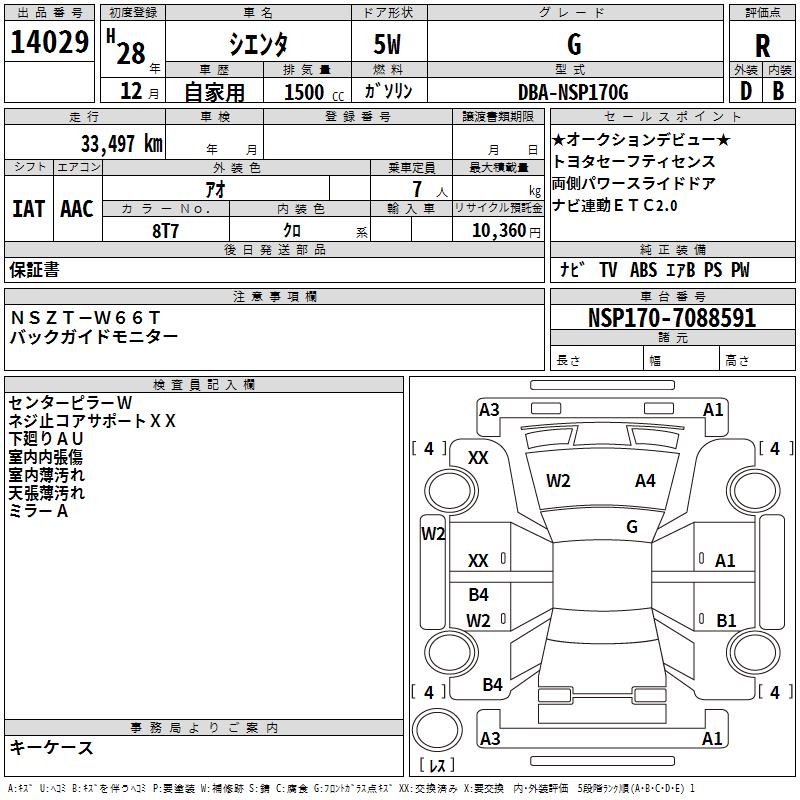Click バックガイドモニター note

point(94,336)
